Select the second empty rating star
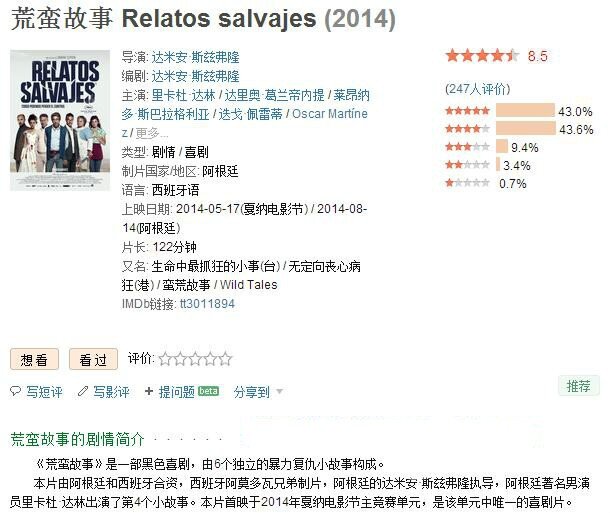 [180, 359]
